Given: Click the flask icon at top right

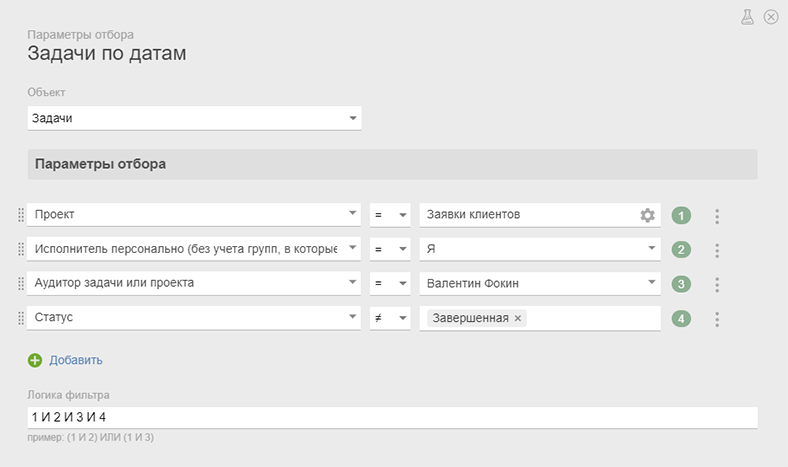Looking at the screenshot, I should click(746, 17).
